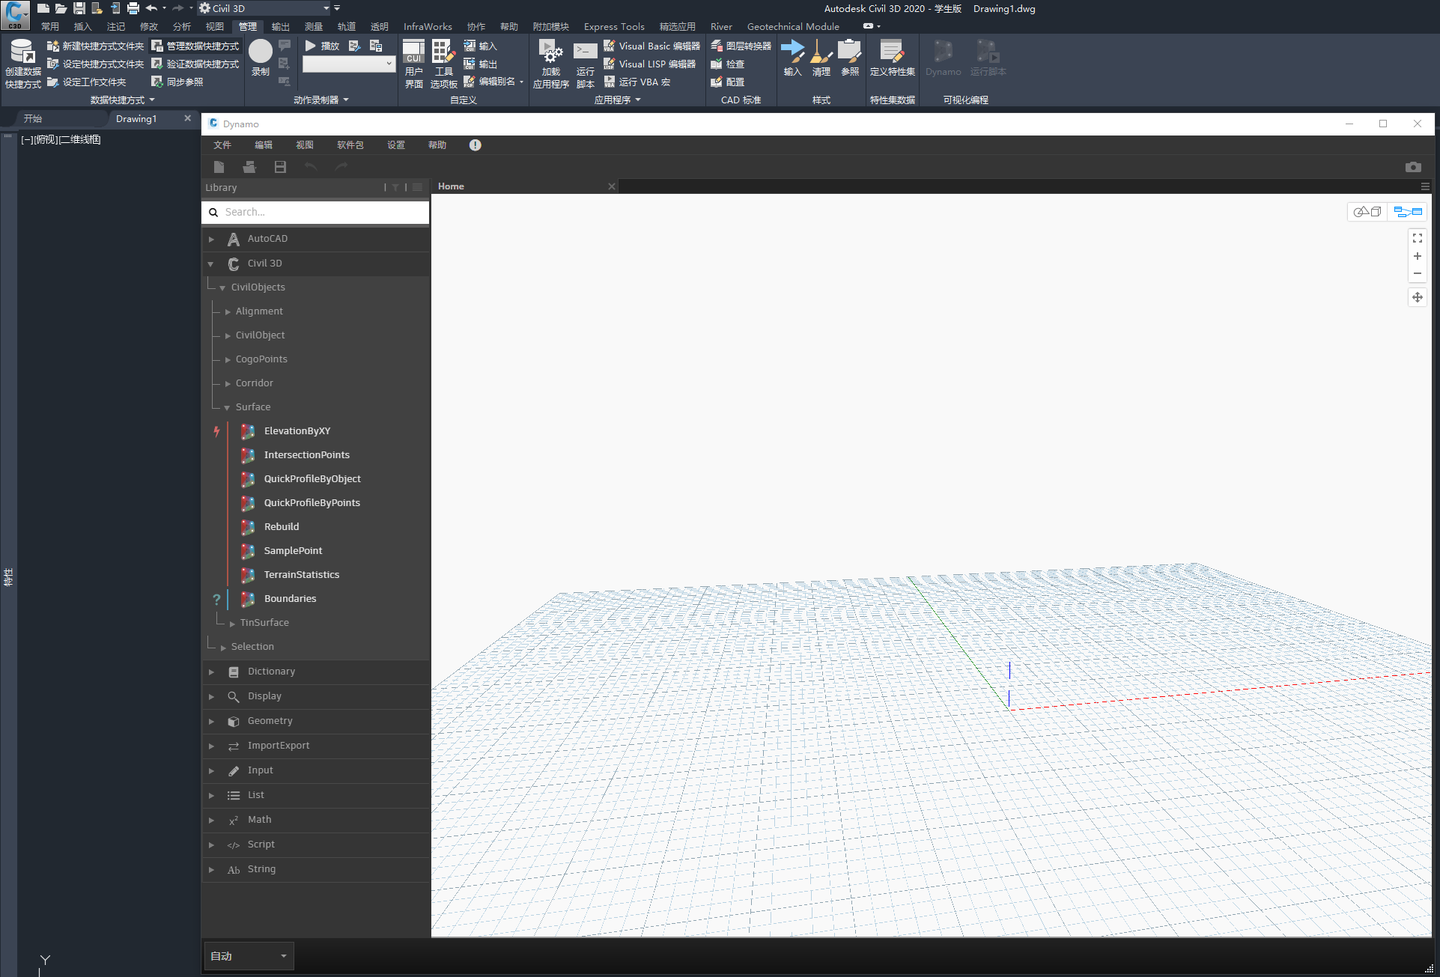Viewport: 1440px width, 977px height.
Task: Undo using the quick access toolbar arrow
Action: coord(151,8)
